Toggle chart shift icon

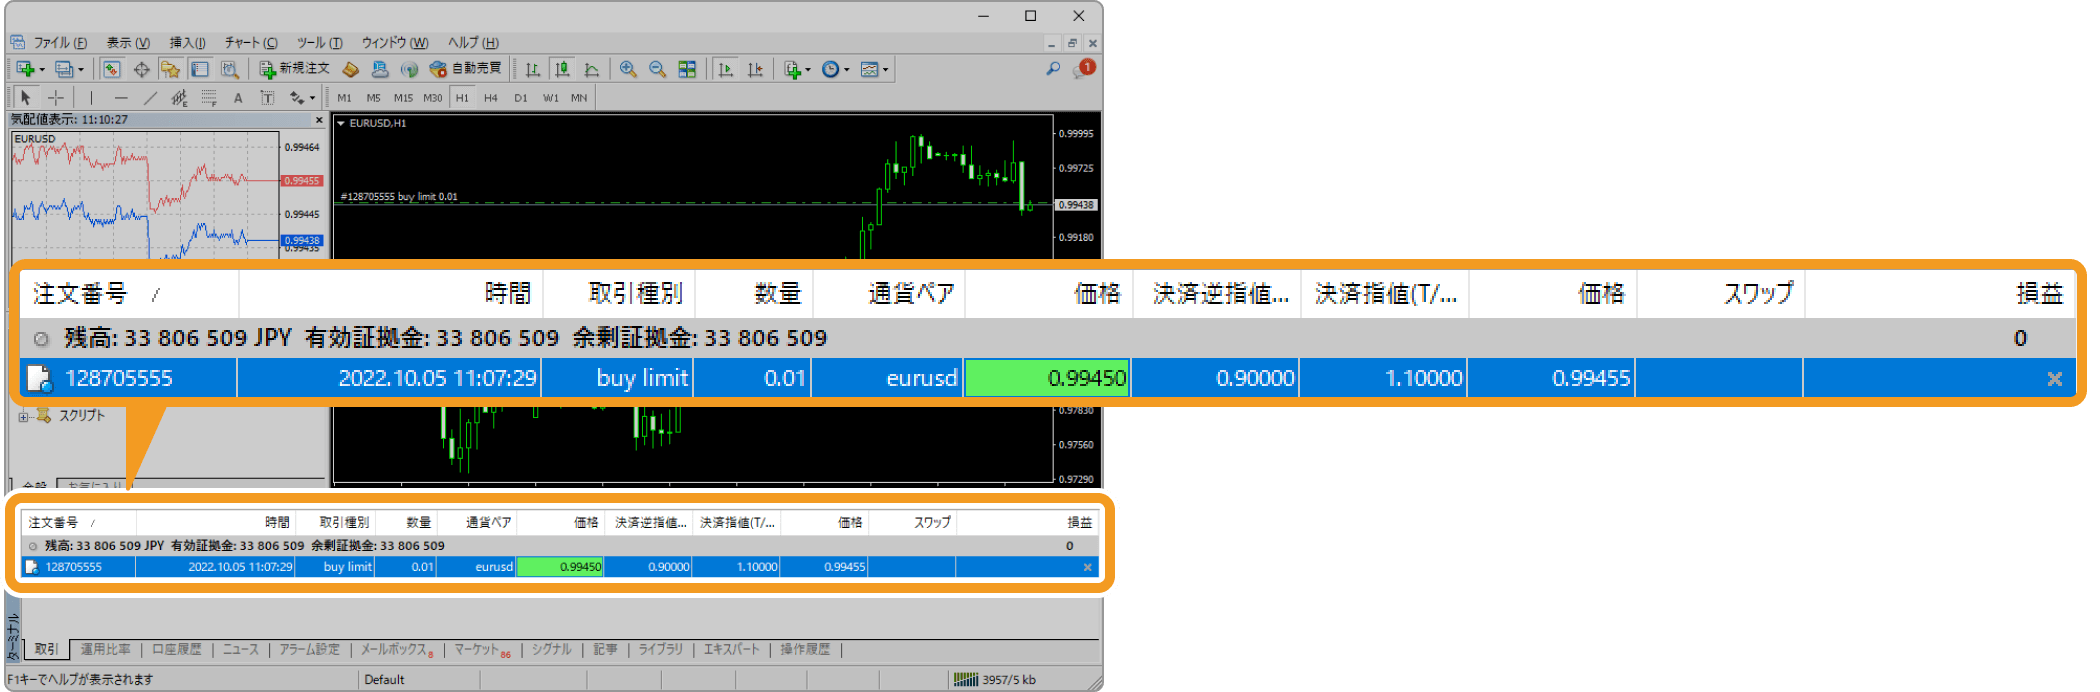tap(755, 69)
